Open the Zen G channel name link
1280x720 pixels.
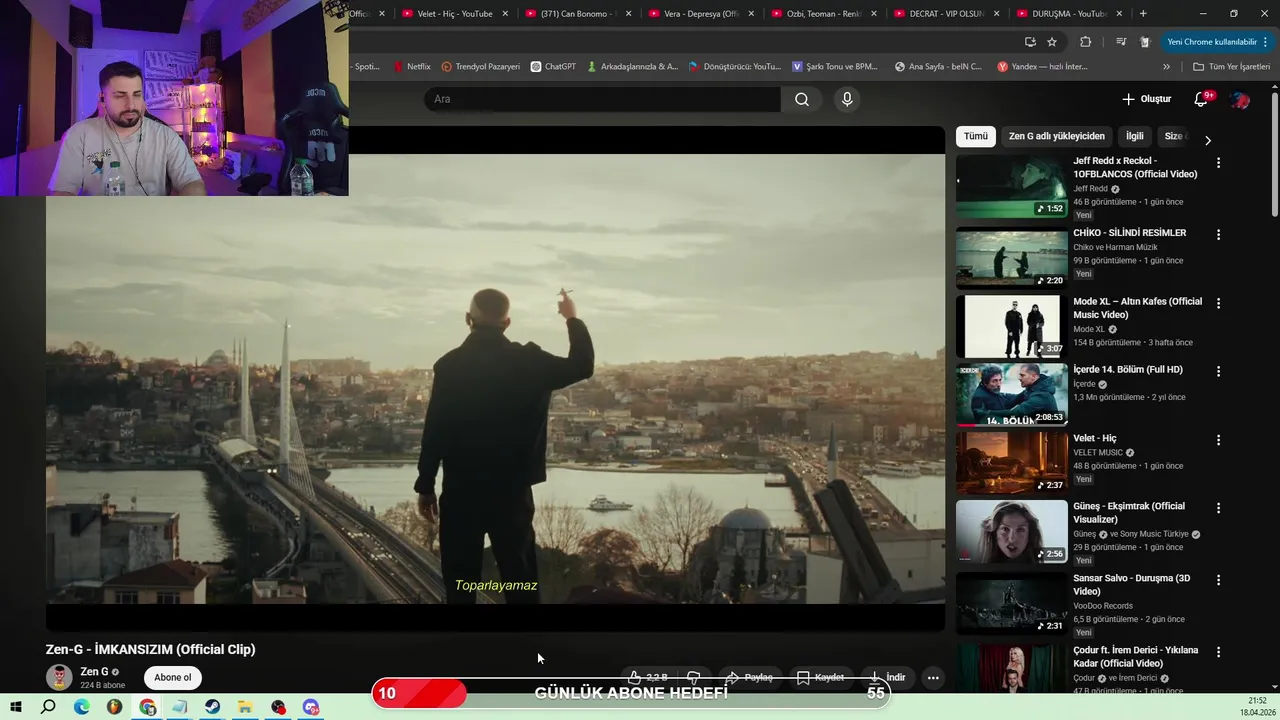pos(94,672)
